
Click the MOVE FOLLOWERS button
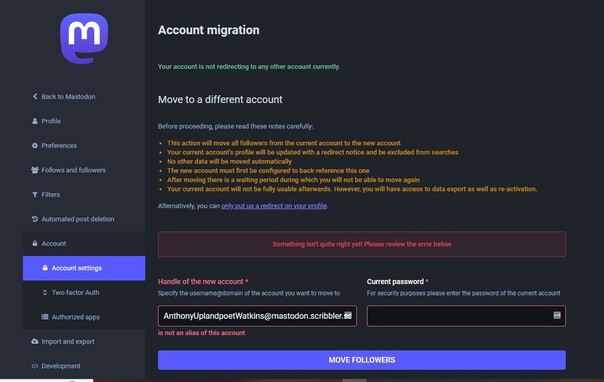coord(362,360)
